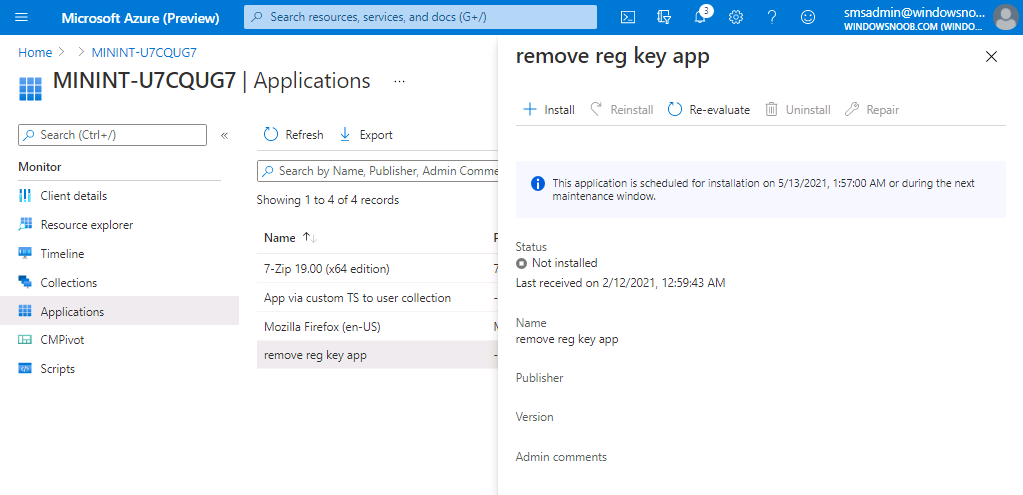Collapse the left menu with the double chevron
The height and width of the screenshot is (495, 1023).
coord(224,136)
